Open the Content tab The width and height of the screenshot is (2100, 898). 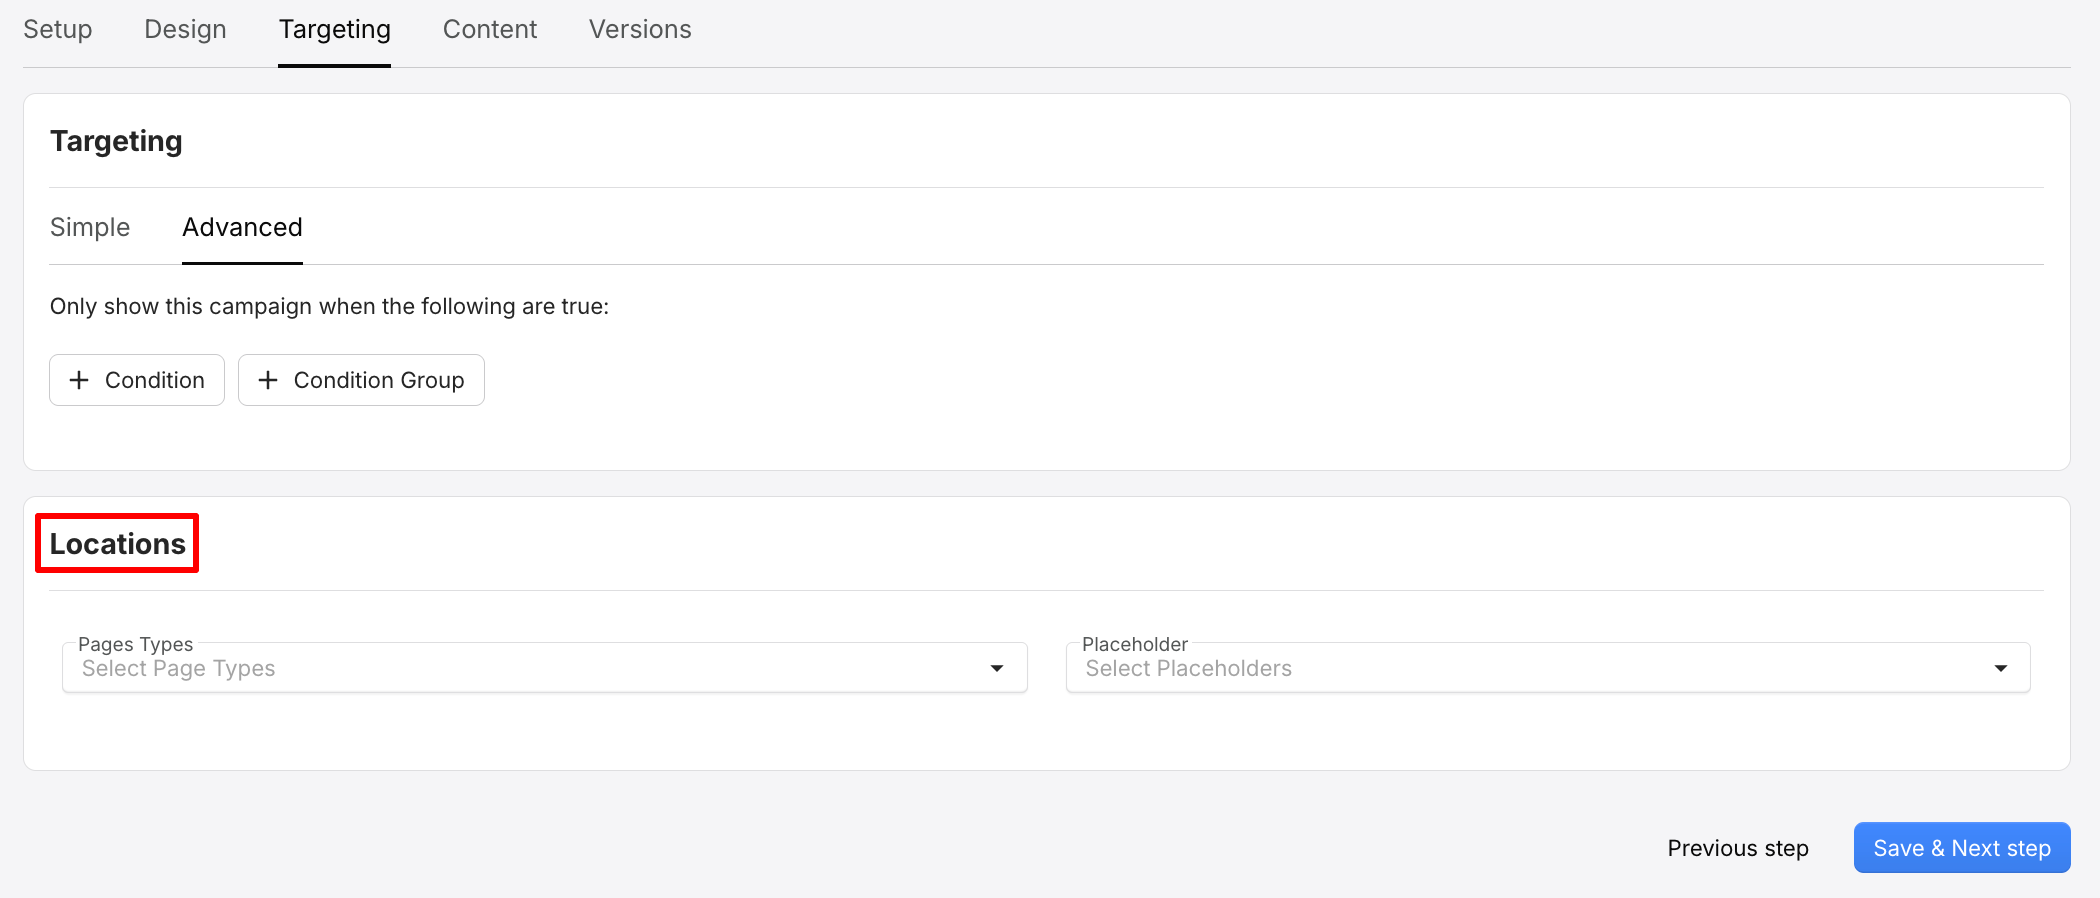pos(489,29)
